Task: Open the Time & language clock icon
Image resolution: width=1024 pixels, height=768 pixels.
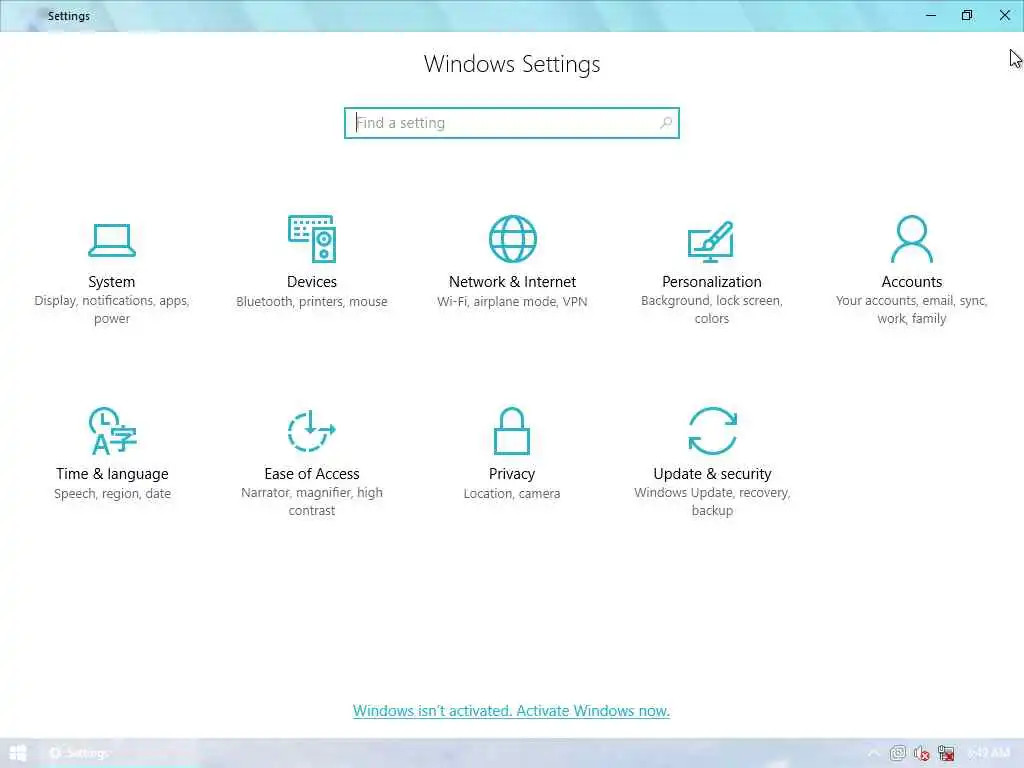Action: point(112,431)
